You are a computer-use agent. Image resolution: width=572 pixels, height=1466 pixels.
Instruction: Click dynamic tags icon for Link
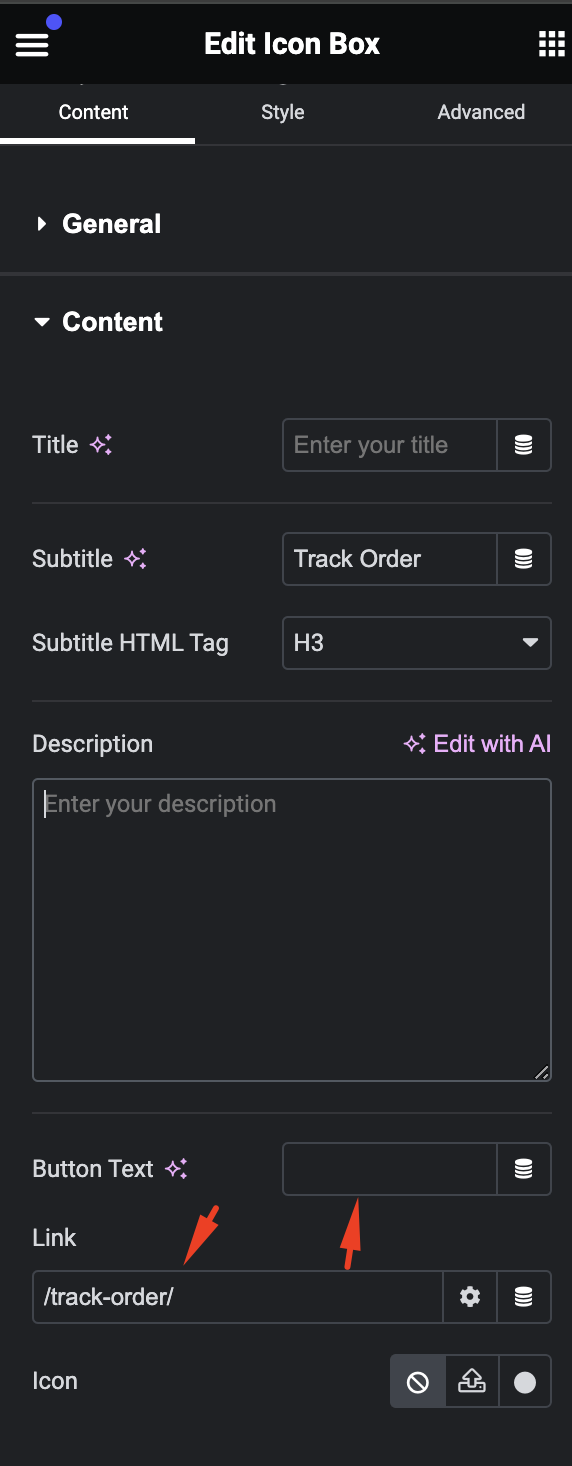(x=523, y=1297)
